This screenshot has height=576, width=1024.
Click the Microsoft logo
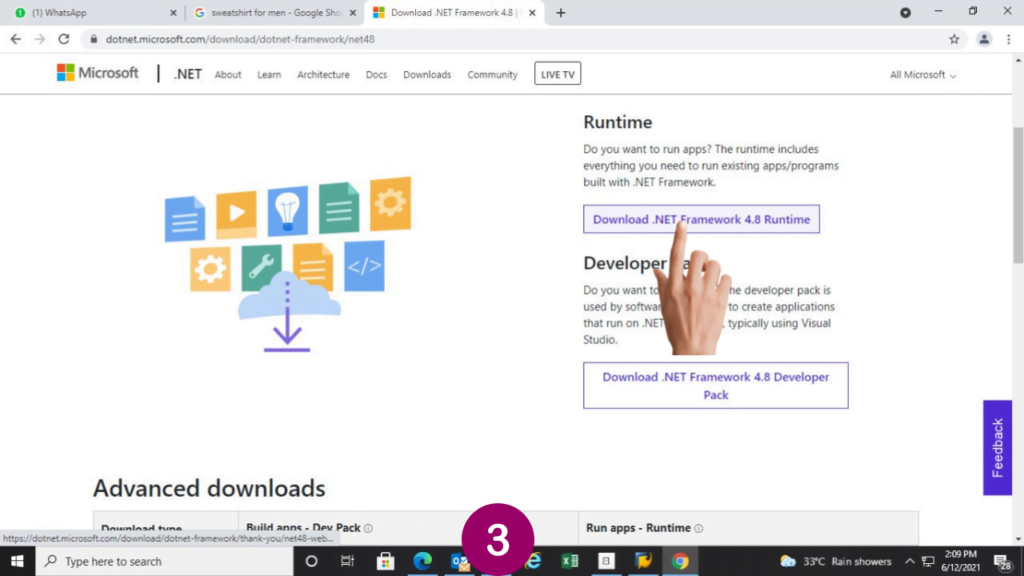point(97,73)
